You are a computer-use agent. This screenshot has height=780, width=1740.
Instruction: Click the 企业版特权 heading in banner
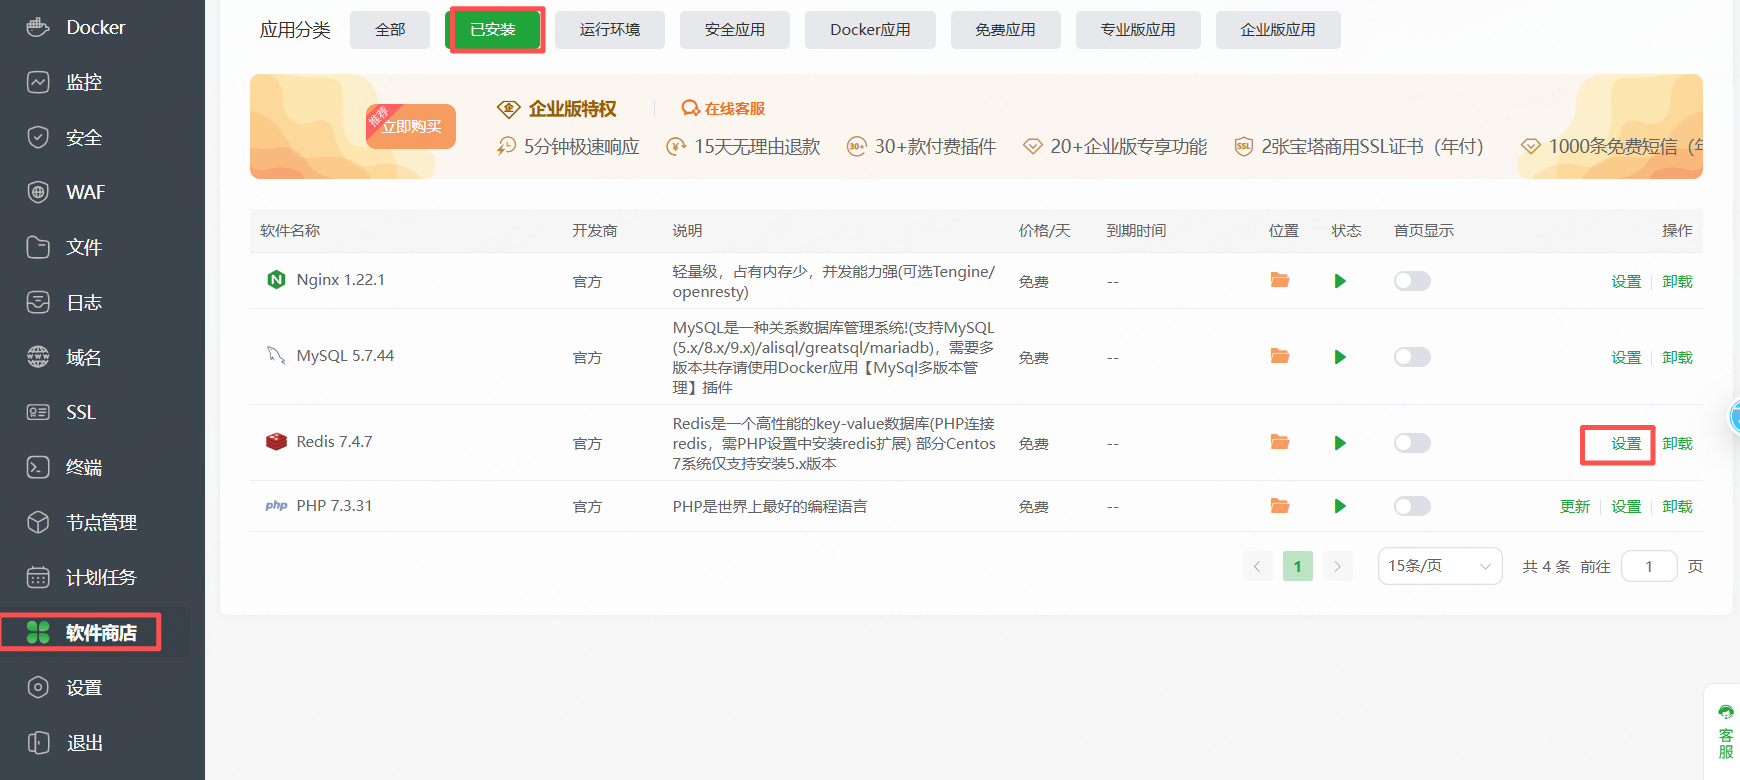point(573,108)
